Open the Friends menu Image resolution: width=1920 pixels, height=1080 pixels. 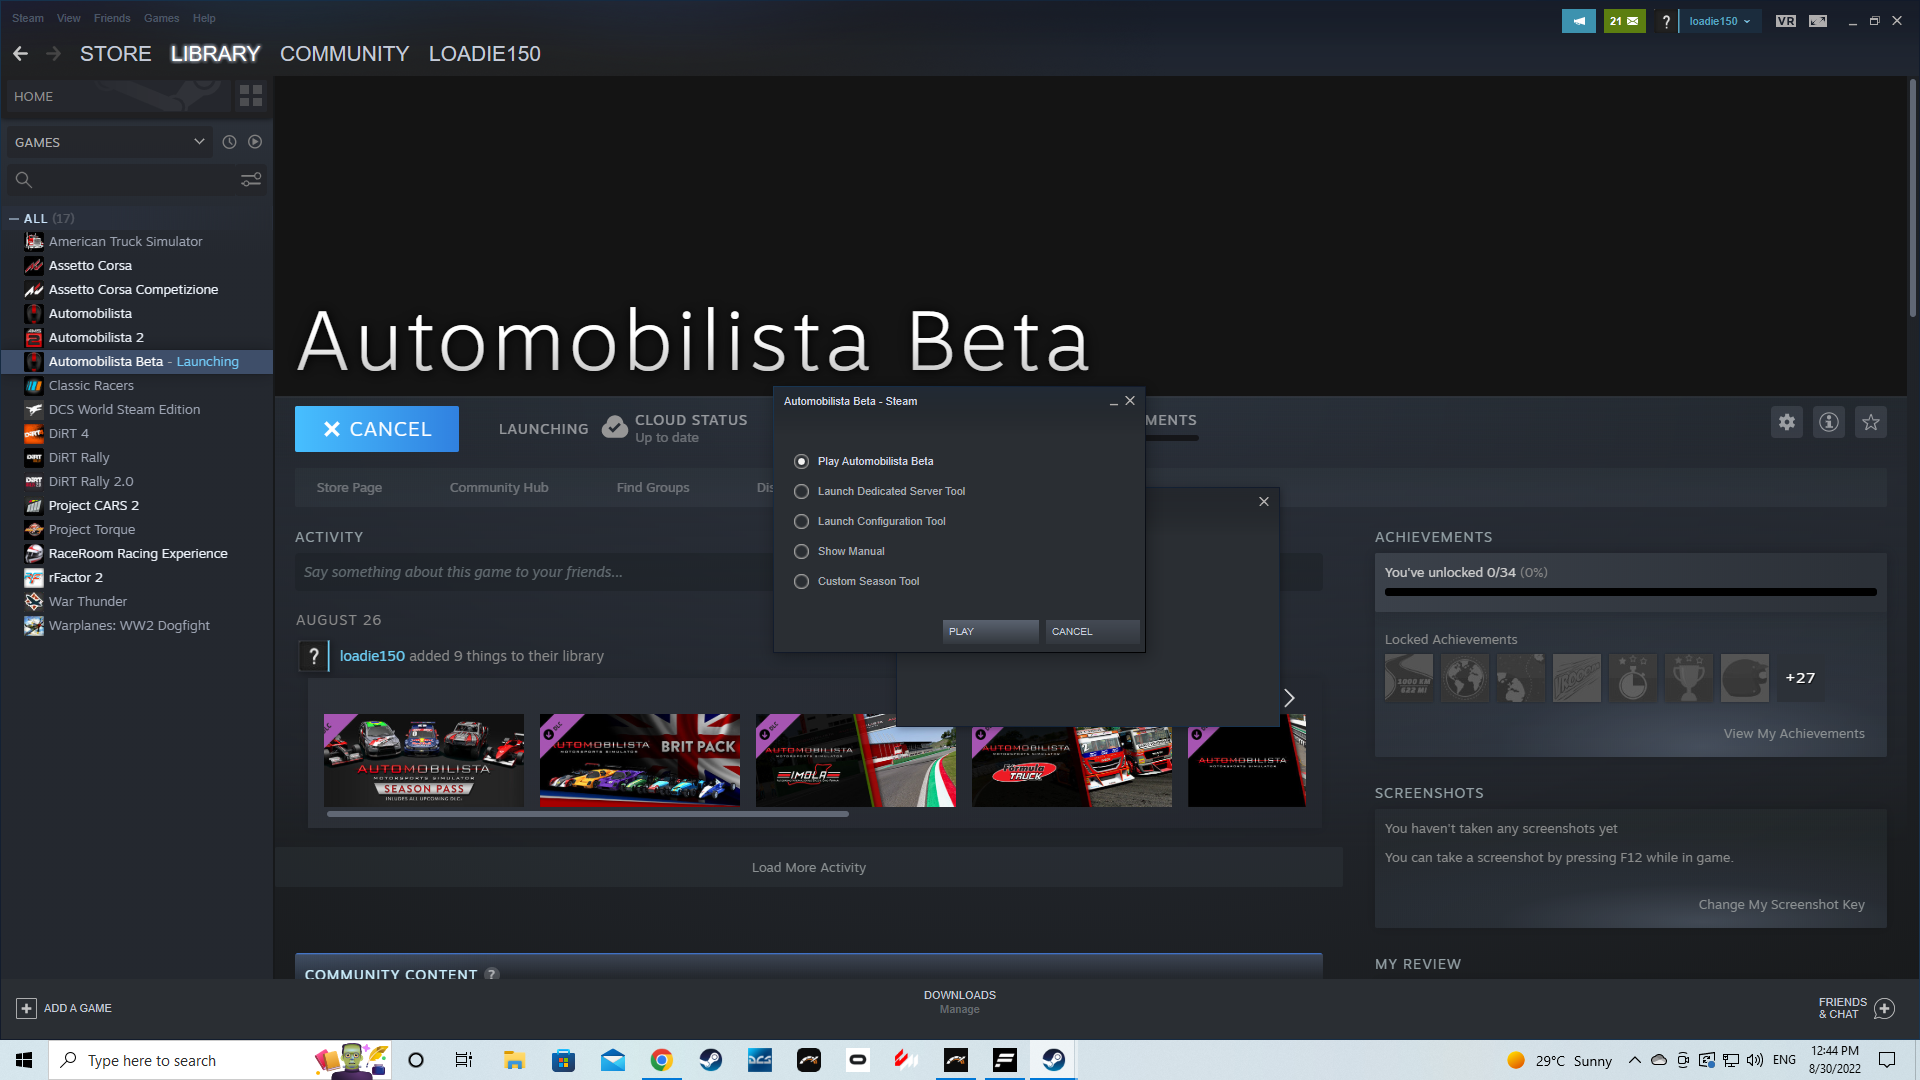112,18
